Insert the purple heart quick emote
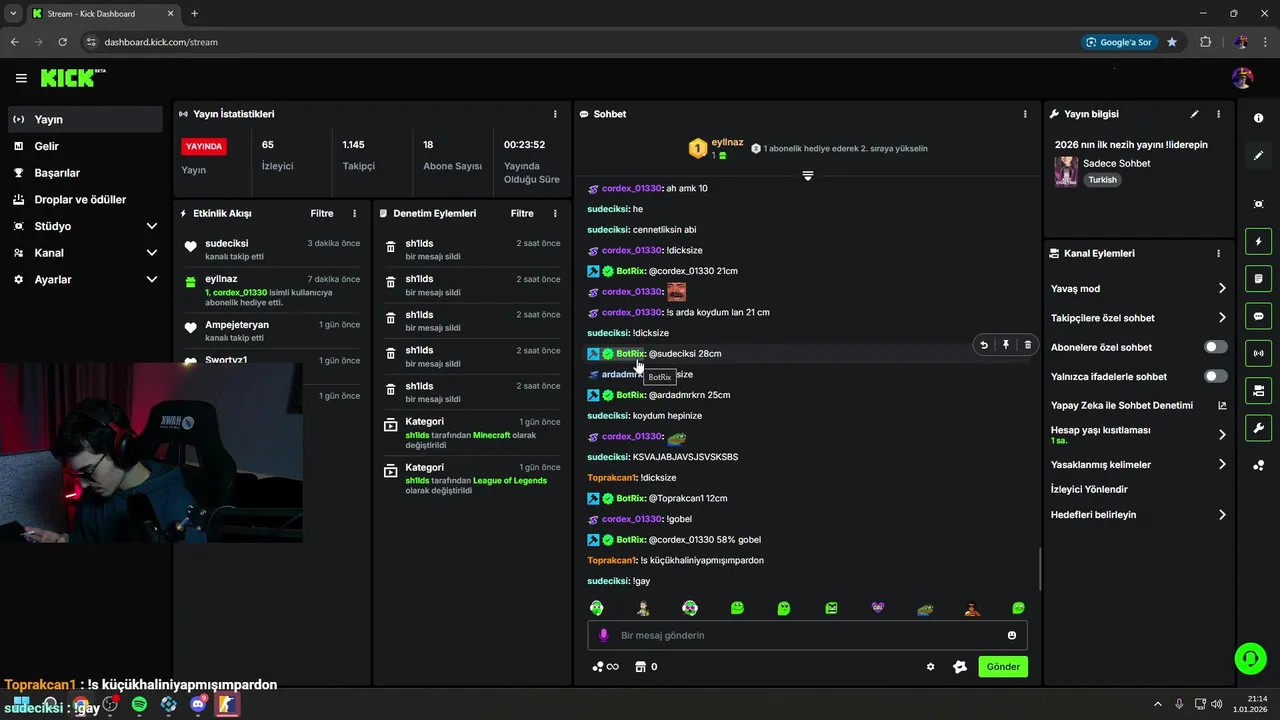 (878, 608)
